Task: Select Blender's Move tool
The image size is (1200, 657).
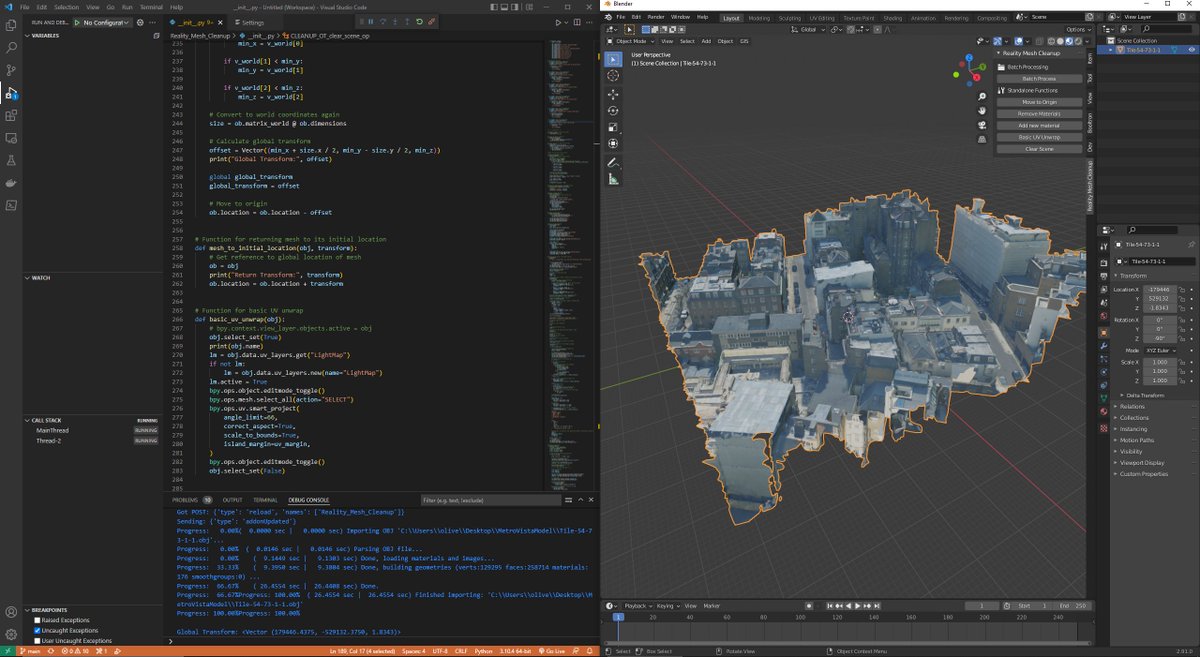Action: pos(613,95)
